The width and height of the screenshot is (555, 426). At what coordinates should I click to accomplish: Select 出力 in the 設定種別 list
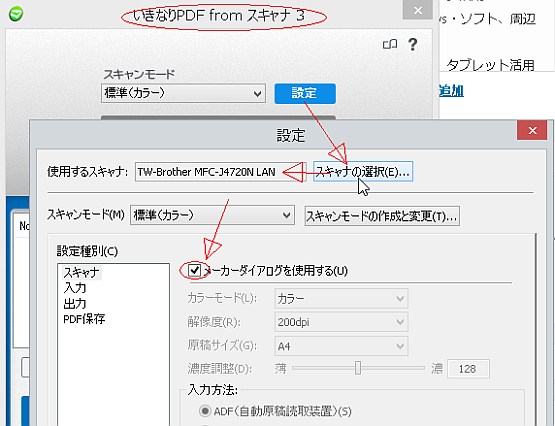[75, 304]
